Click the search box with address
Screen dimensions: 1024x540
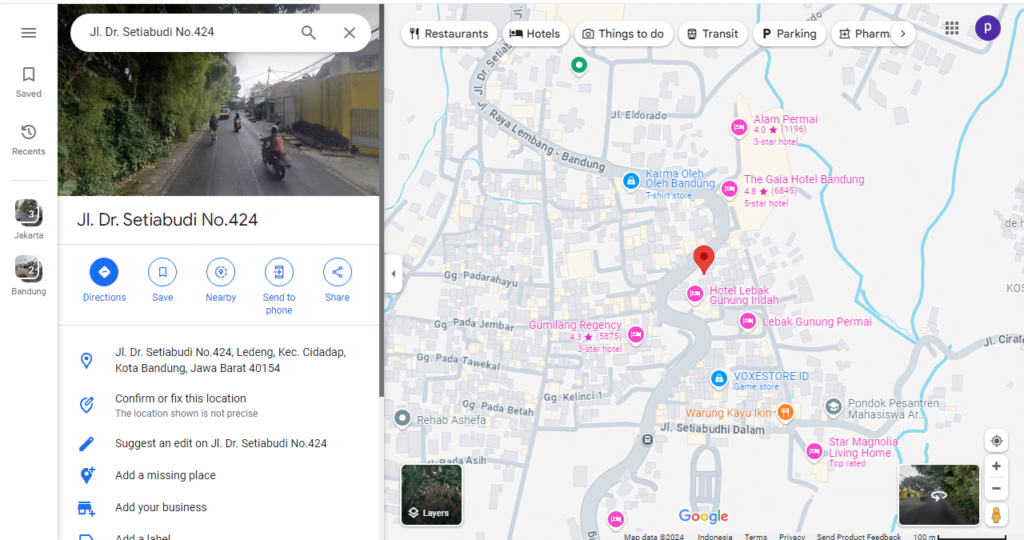pyautogui.click(x=190, y=32)
